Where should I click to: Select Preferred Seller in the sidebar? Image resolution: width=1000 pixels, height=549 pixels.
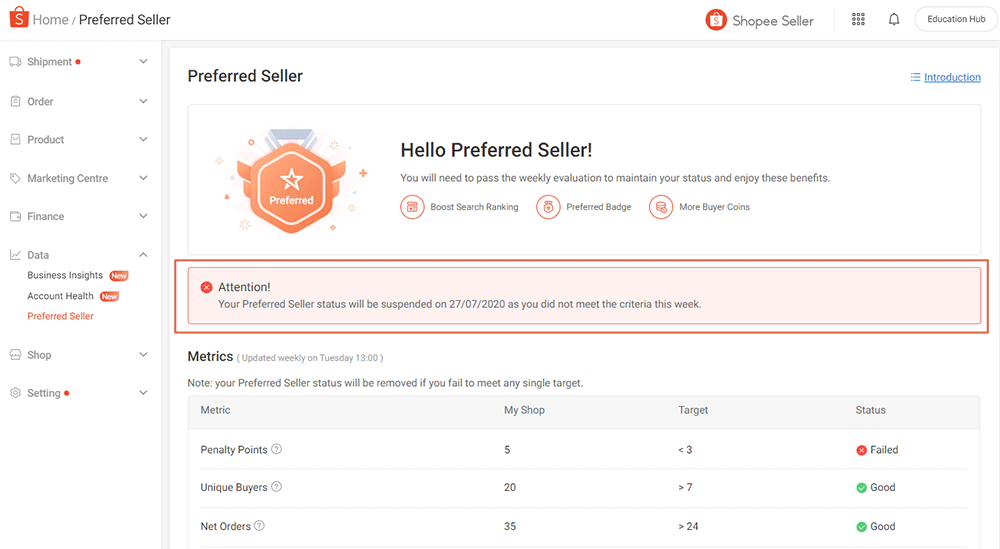(60, 316)
